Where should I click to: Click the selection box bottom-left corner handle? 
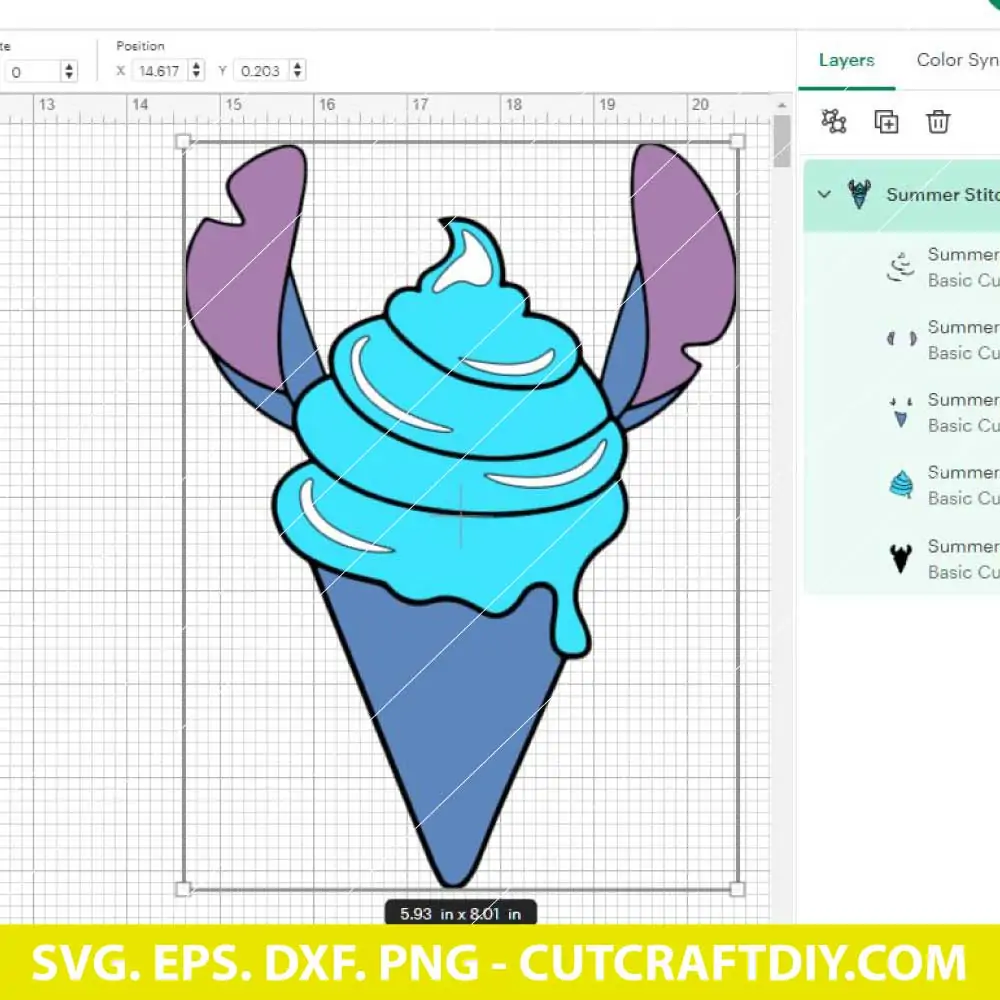click(x=183, y=889)
